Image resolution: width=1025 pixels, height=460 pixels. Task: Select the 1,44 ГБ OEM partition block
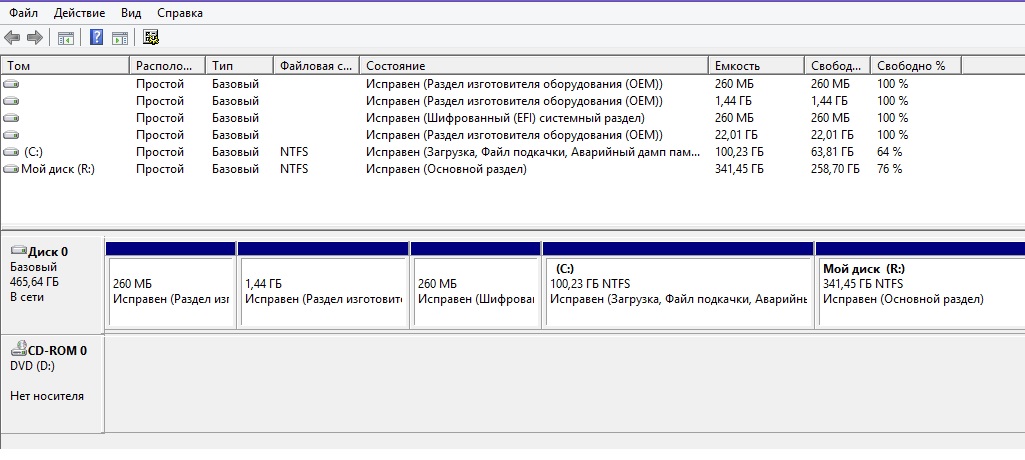pyautogui.click(x=323, y=290)
